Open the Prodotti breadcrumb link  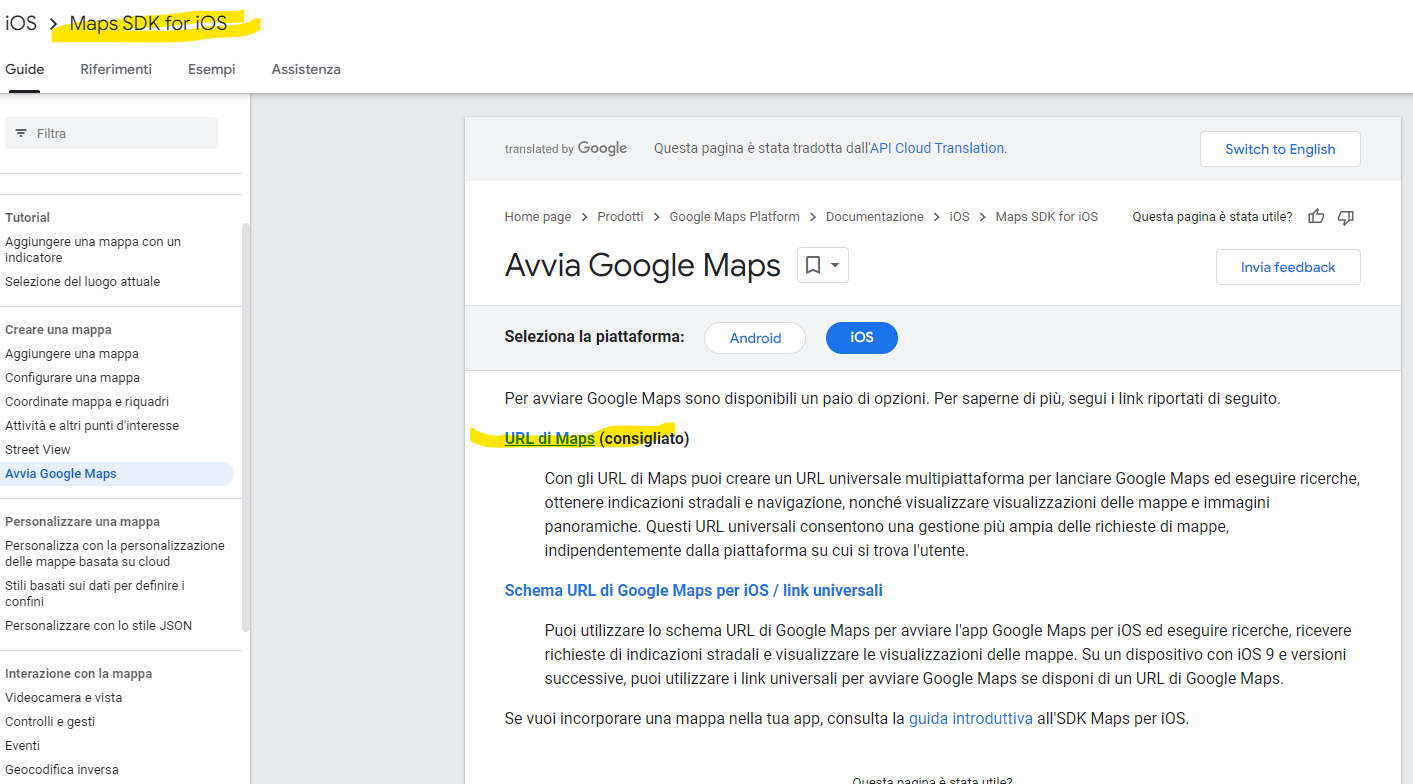click(x=621, y=217)
